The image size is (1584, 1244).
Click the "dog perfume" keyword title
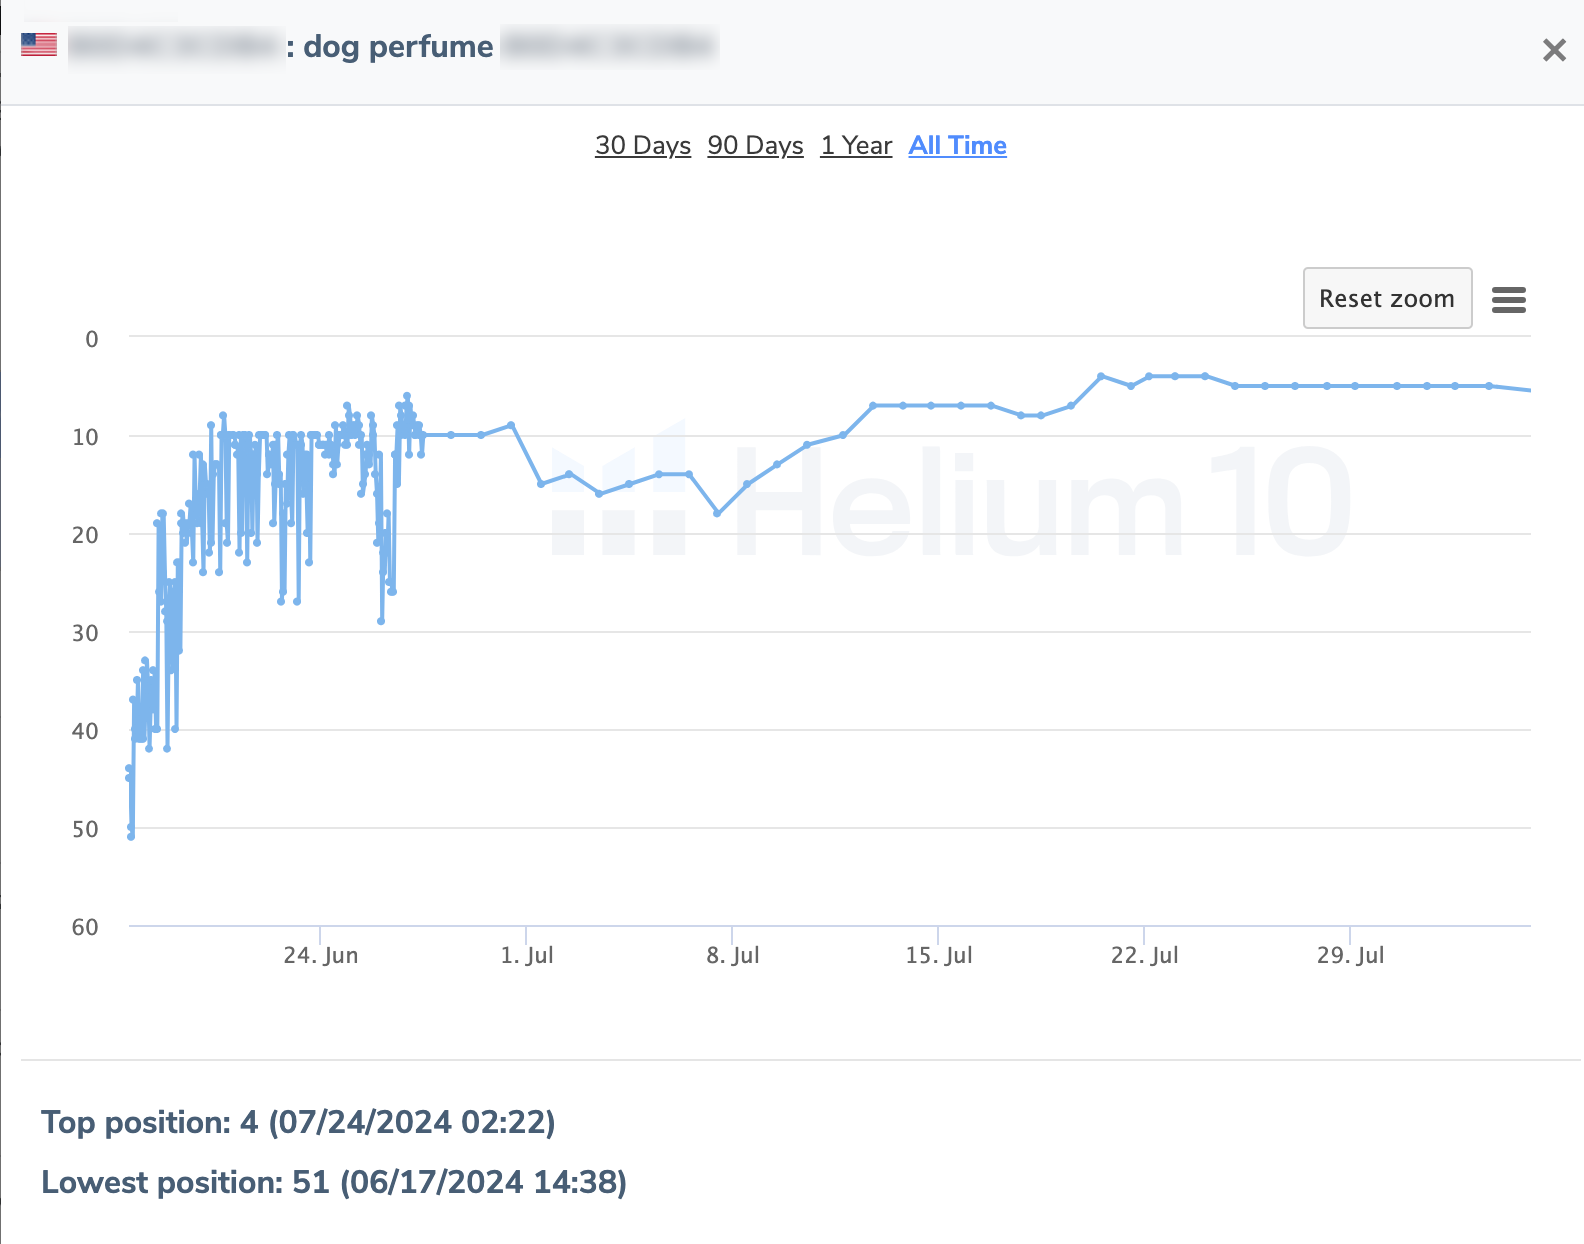tap(398, 47)
